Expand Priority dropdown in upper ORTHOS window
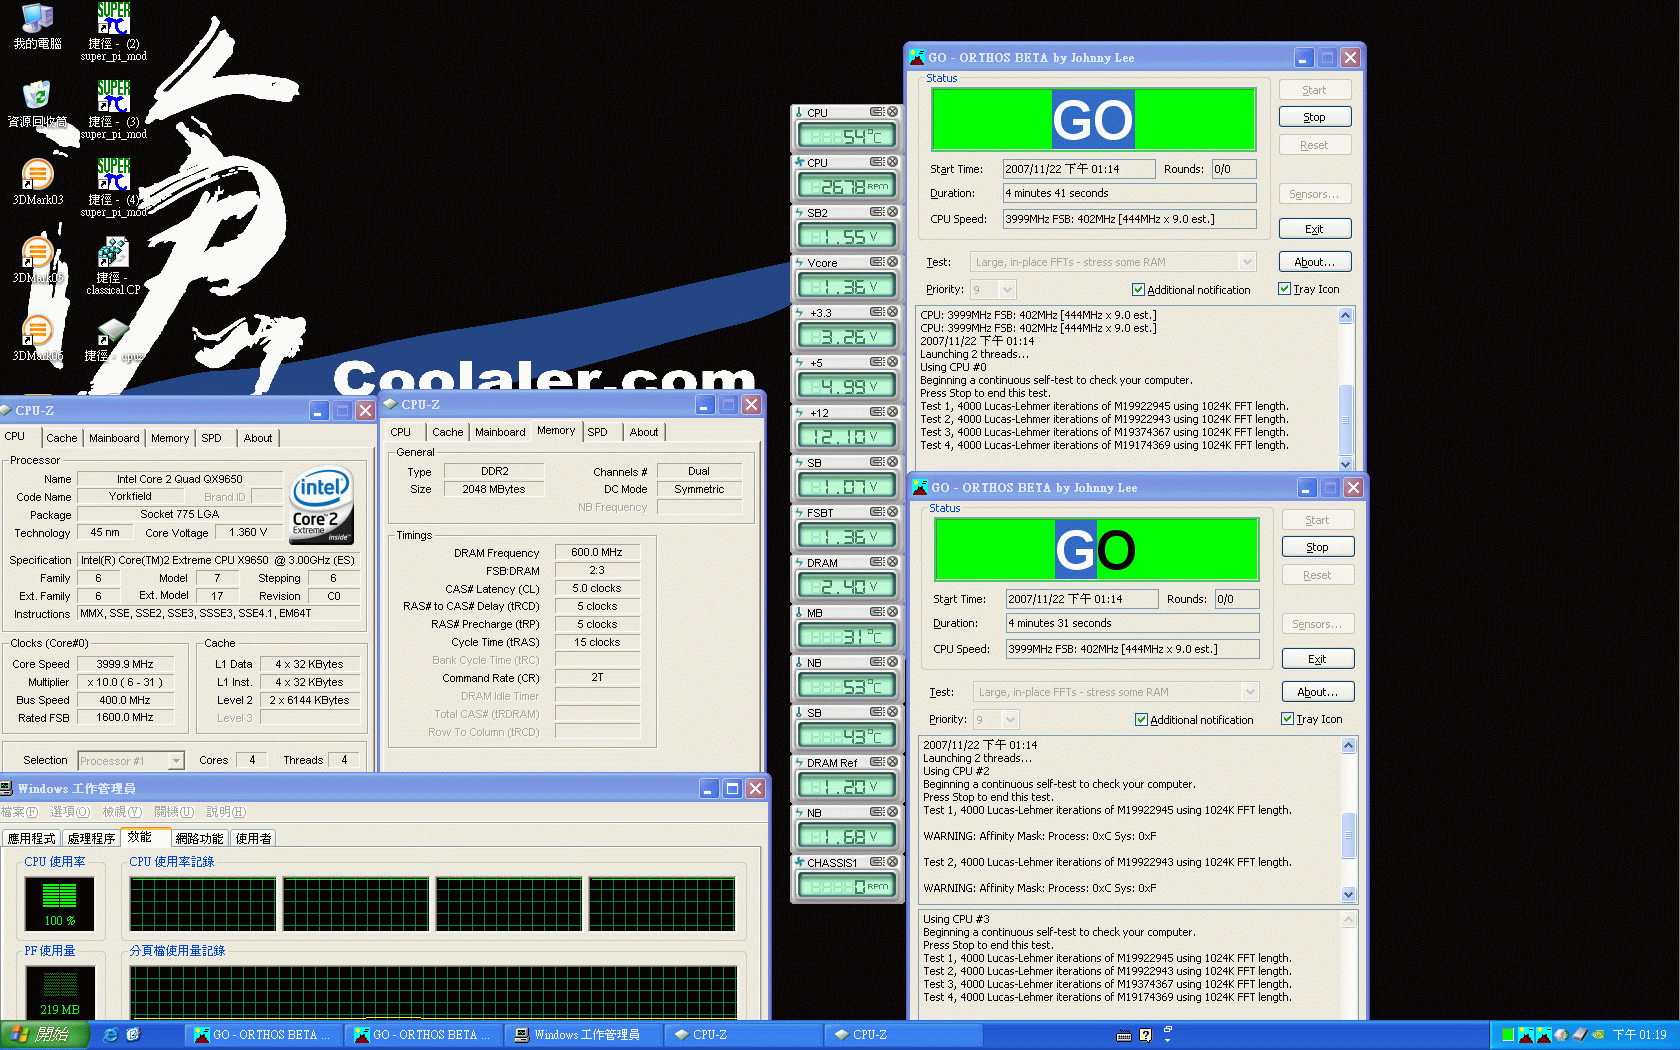Screen dimensions: 1680x1050 pyautogui.click(x=1007, y=290)
